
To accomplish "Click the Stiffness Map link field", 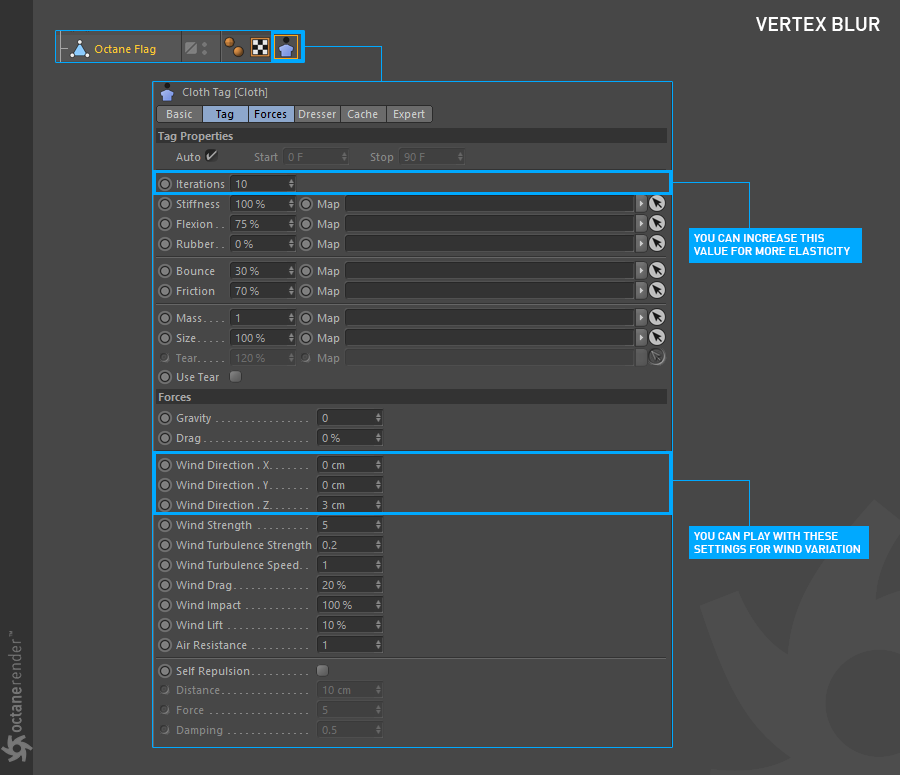I will pos(491,204).
